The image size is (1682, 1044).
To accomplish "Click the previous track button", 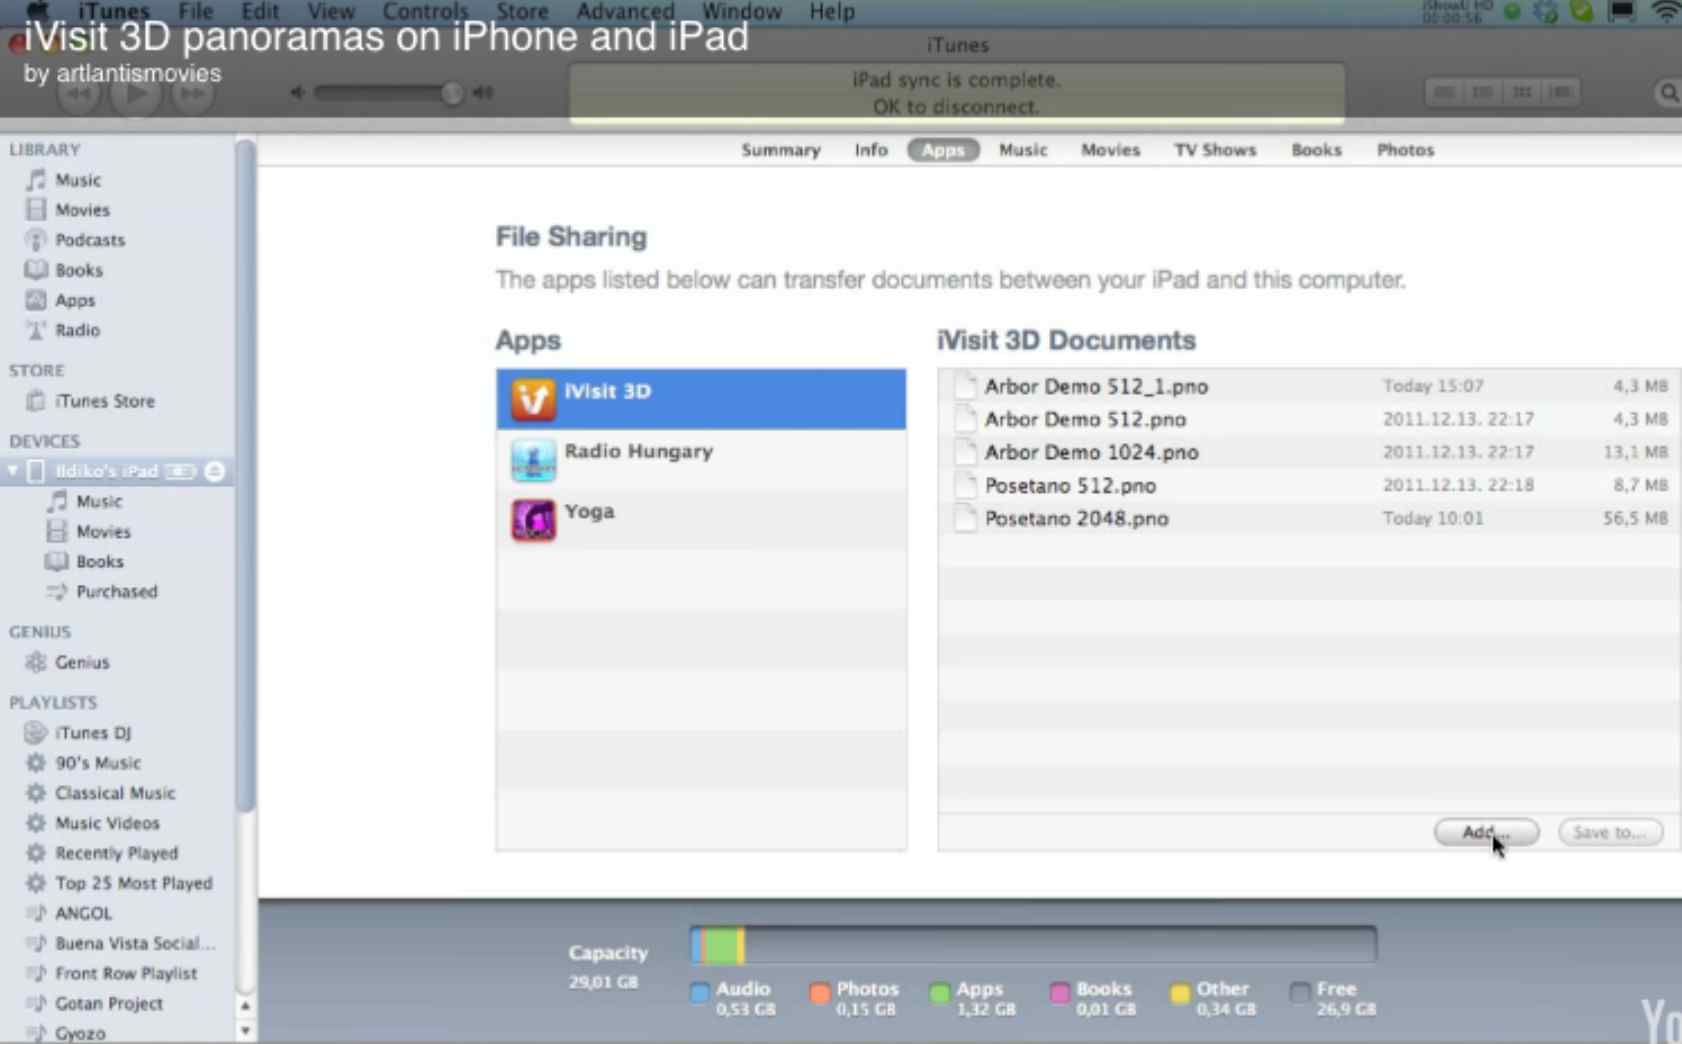I will click(x=78, y=94).
